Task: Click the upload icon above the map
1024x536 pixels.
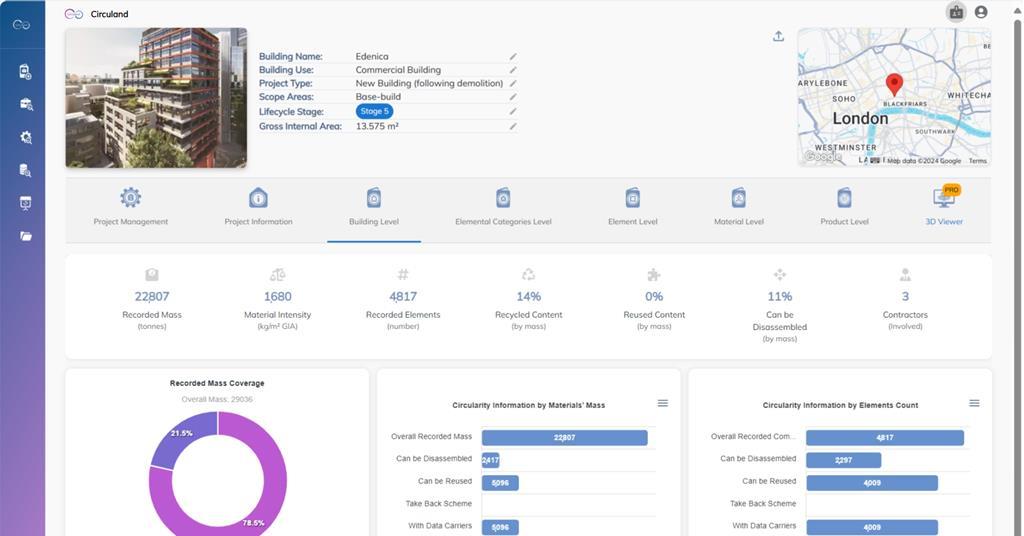Action: (x=778, y=37)
